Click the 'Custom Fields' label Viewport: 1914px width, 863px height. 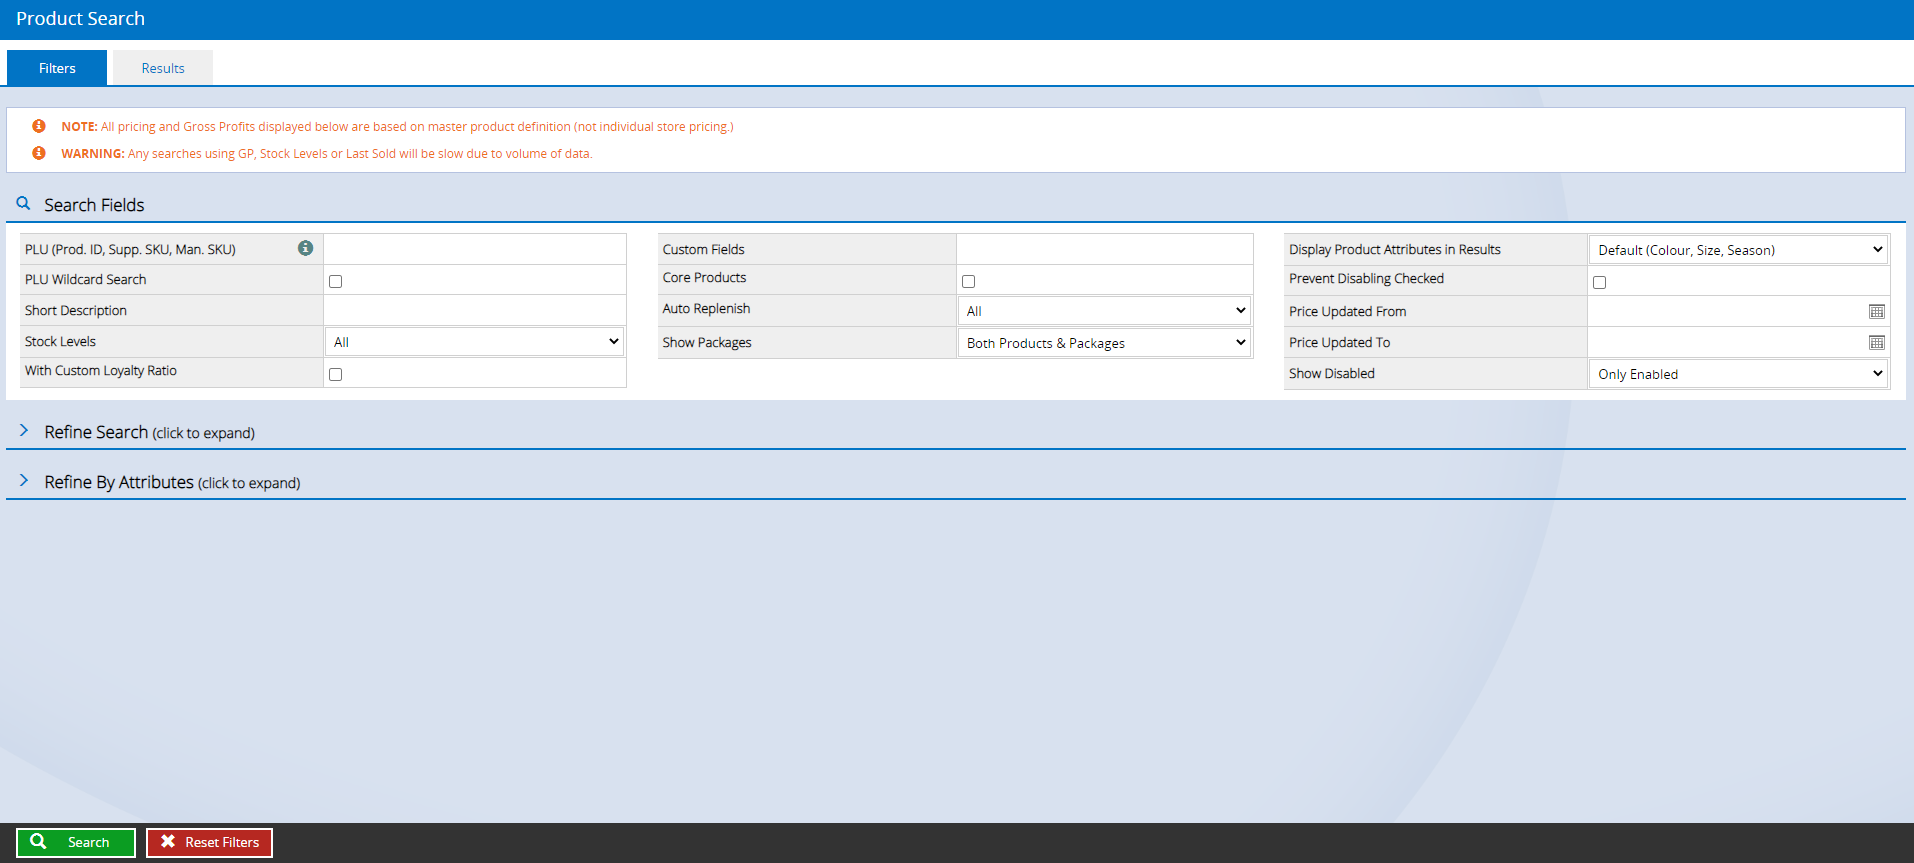[703, 250]
